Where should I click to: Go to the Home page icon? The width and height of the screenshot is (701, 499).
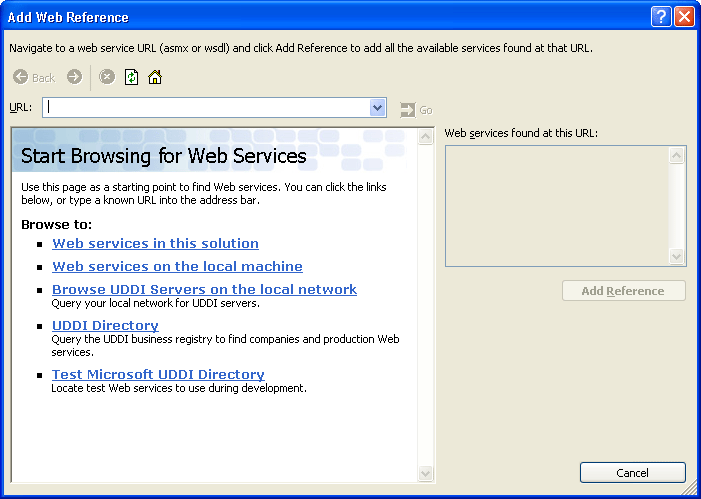click(155, 77)
